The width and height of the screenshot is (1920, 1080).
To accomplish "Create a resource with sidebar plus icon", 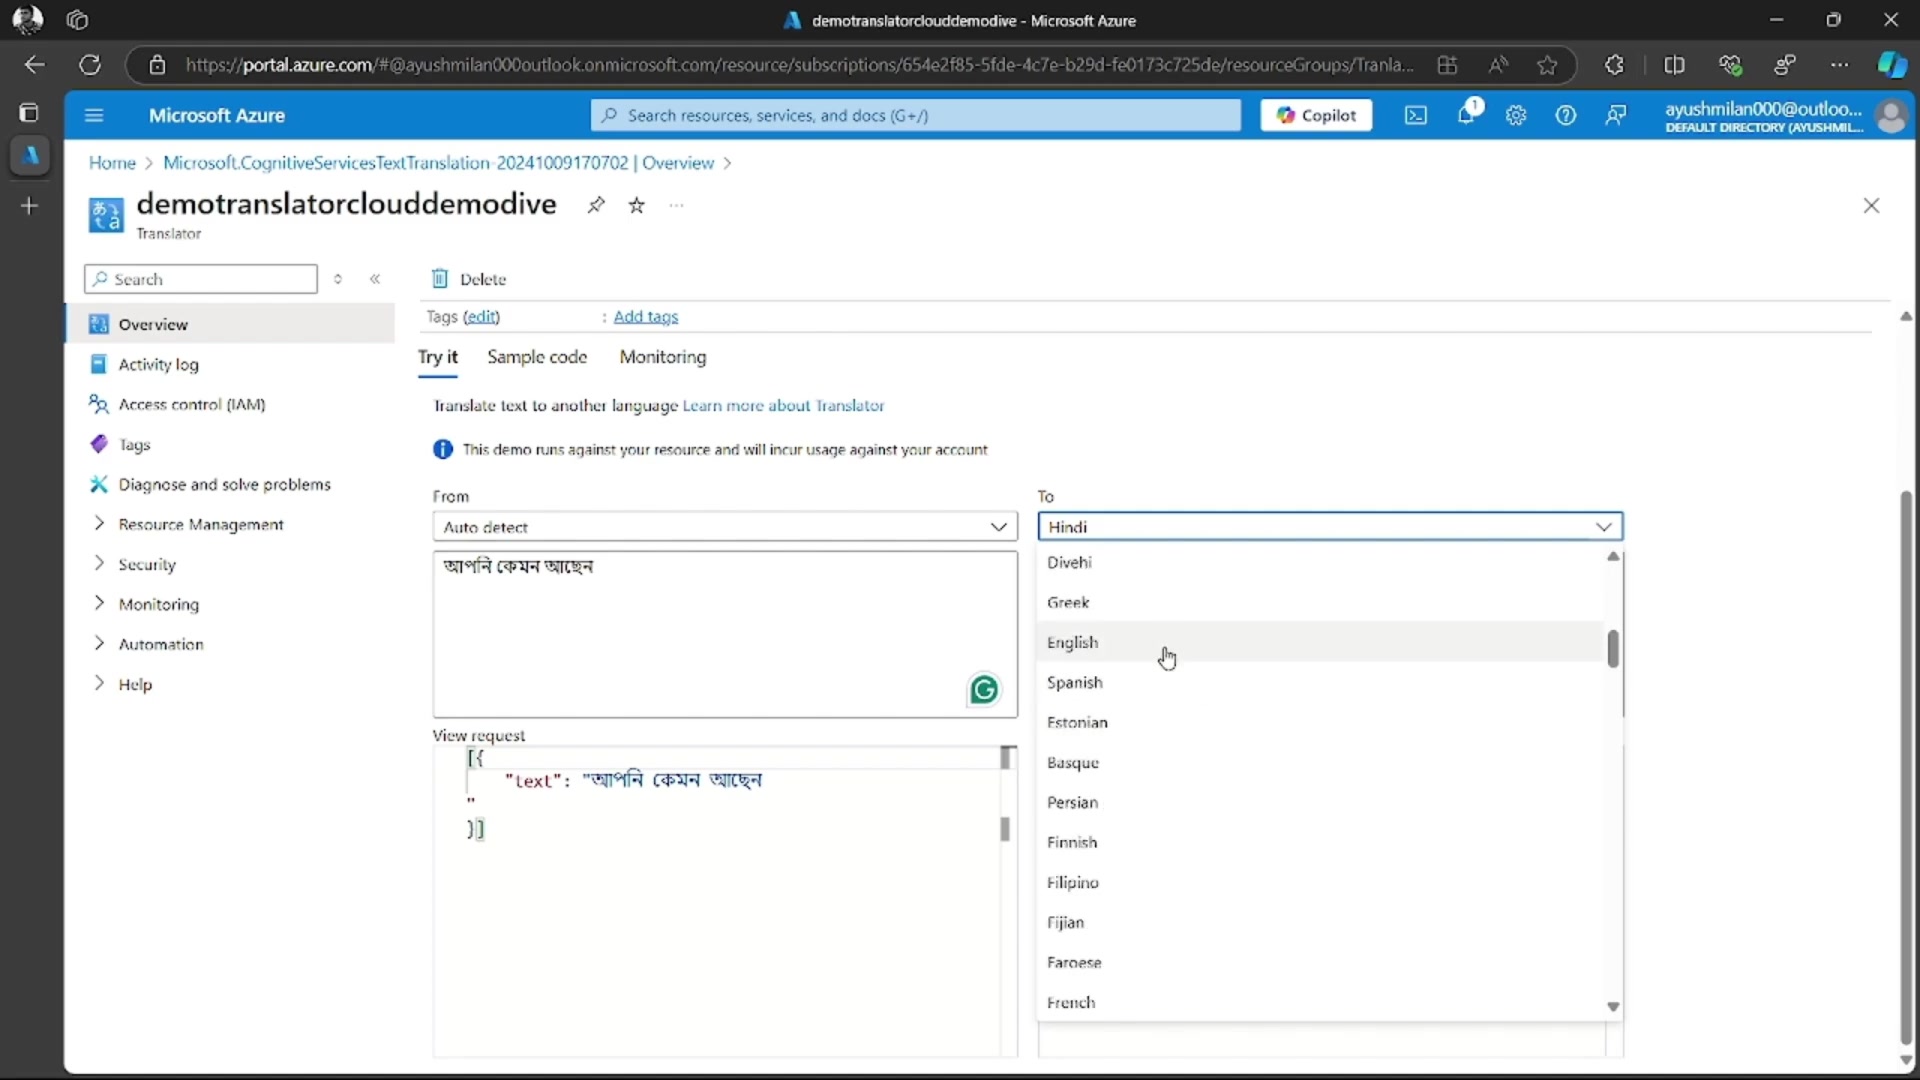I will 29,206.
